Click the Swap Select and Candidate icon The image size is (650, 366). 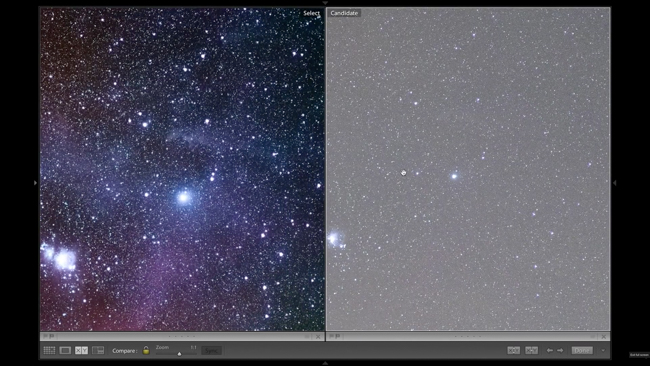[514, 351]
